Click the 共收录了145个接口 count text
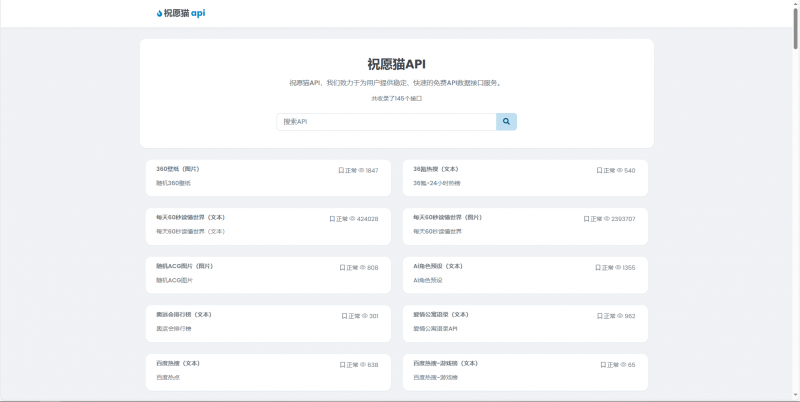Image resolution: width=800 pixels, height=402 pixels. point(396,98)
